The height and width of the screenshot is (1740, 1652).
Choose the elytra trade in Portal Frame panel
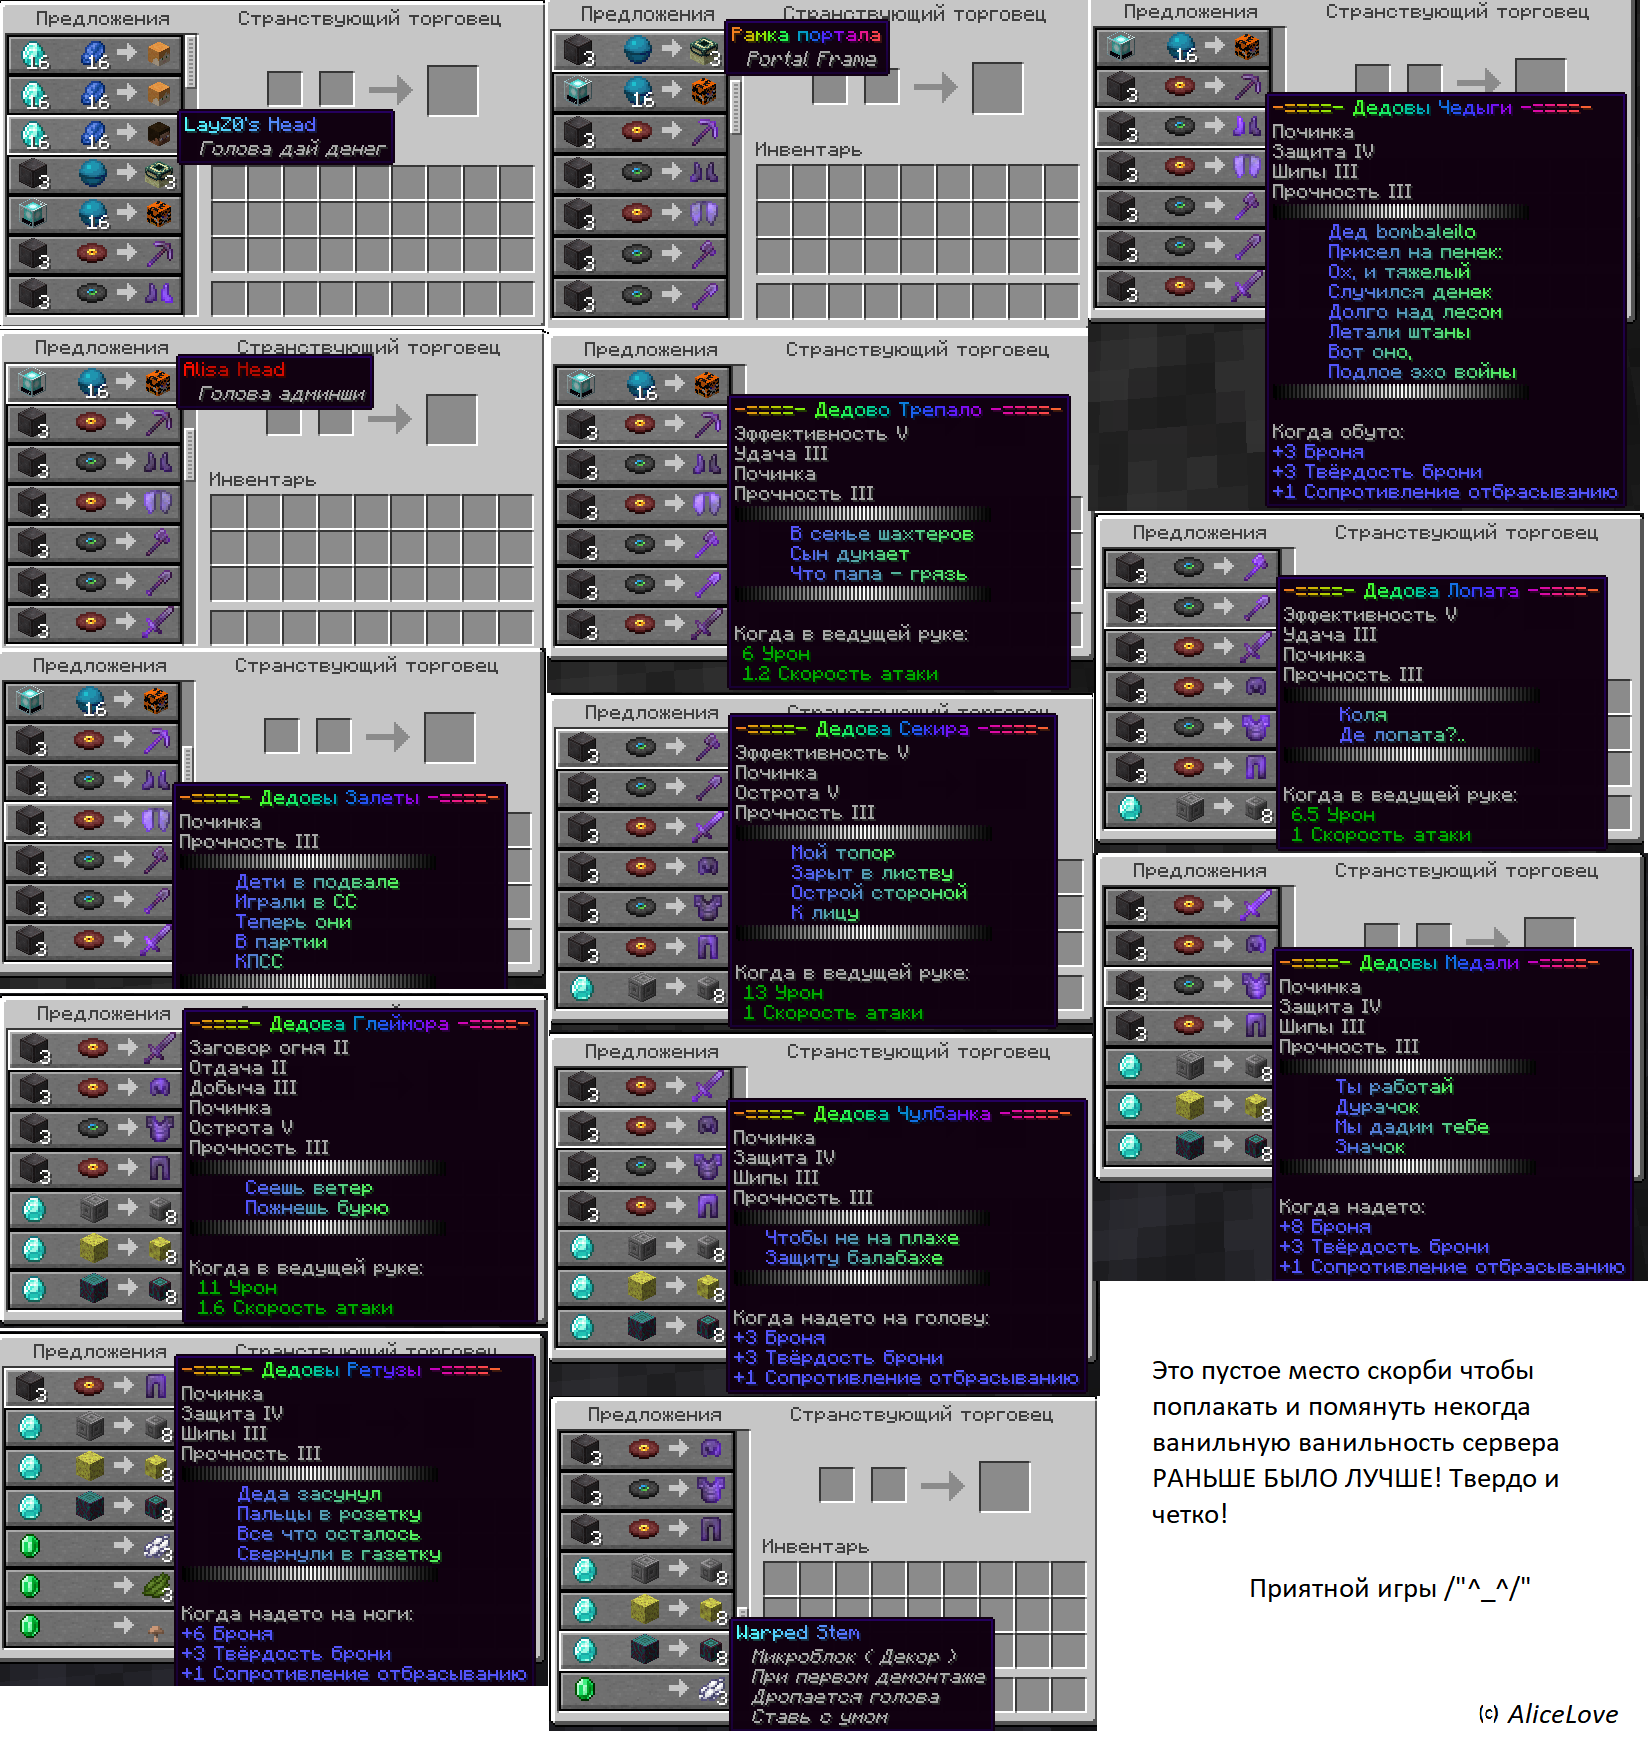(640, 213)
